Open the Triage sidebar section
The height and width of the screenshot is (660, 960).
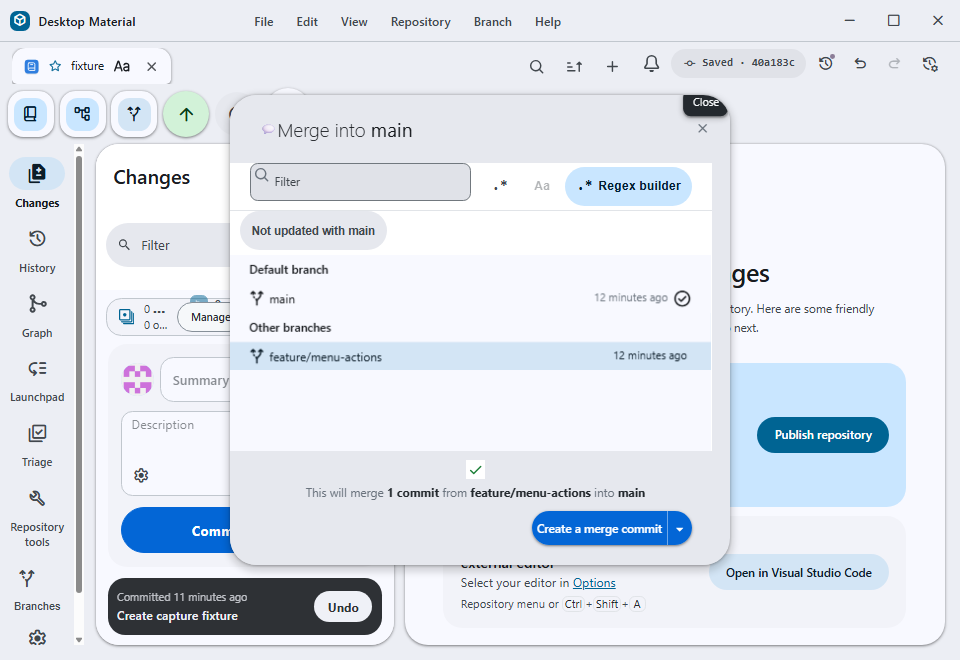tap(37, 446)
